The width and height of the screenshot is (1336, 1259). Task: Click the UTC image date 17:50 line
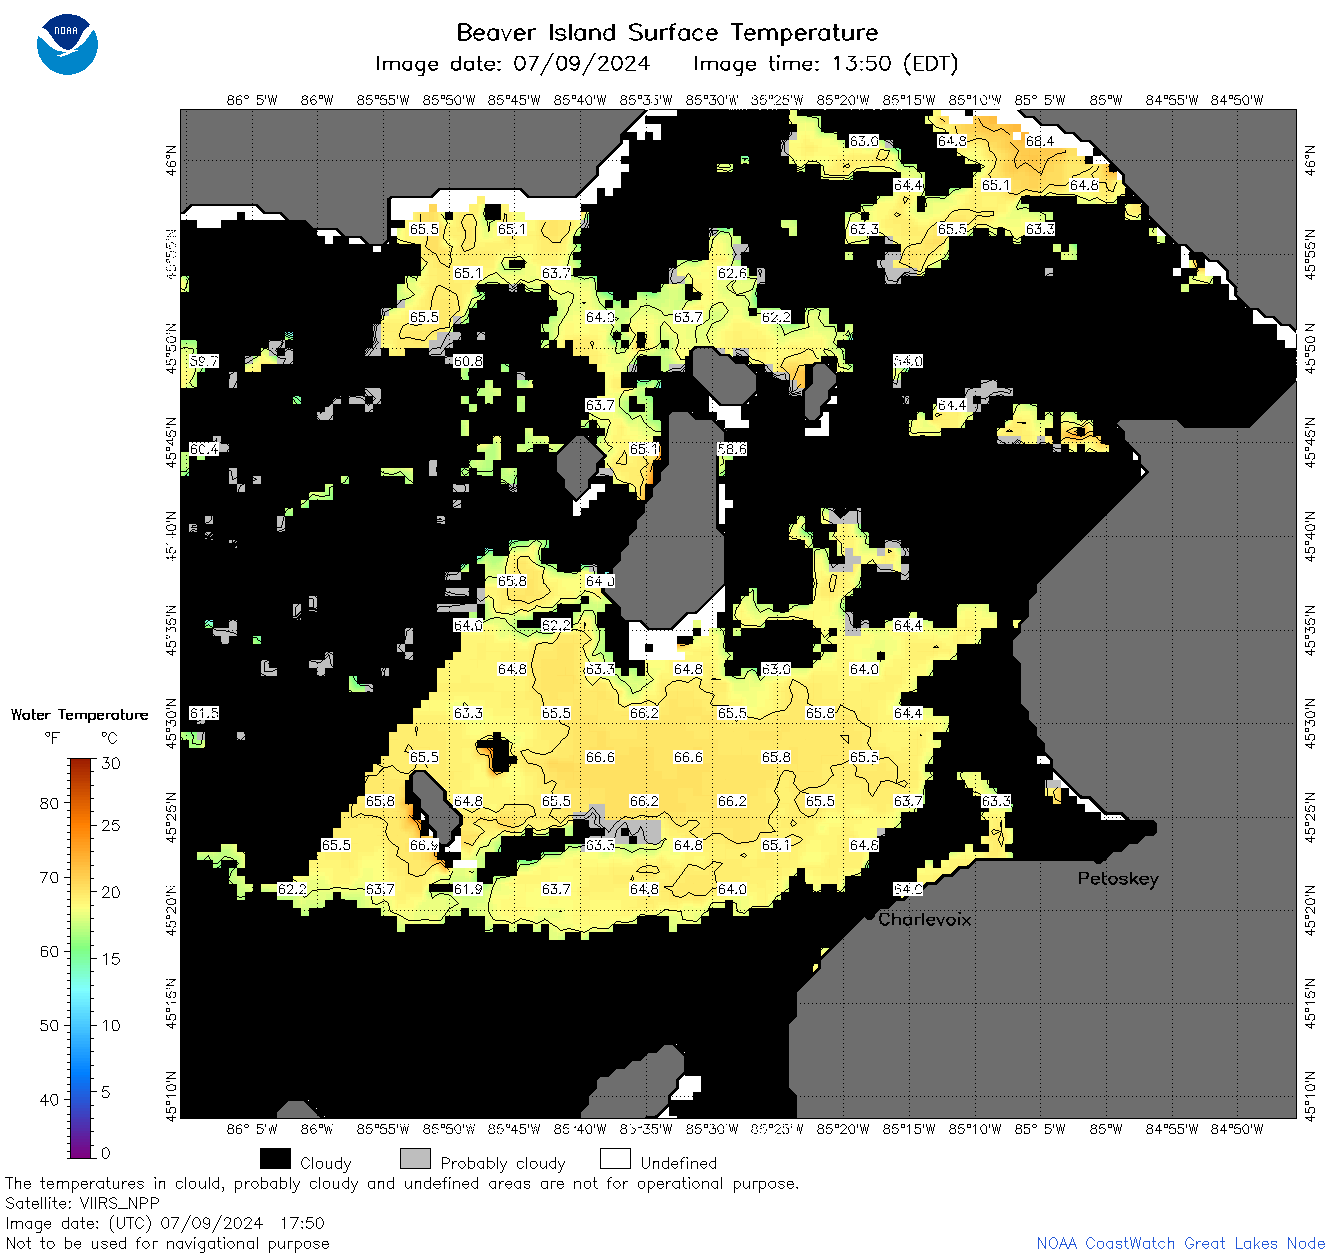pos(165,1223)
